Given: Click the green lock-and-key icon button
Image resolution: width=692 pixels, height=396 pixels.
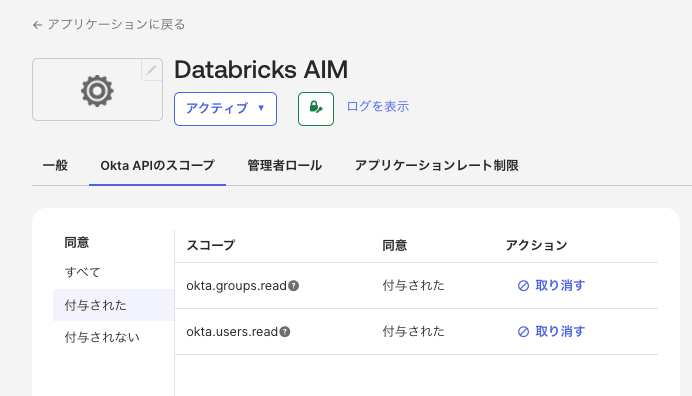Looking at the screenshot, I should (x=316, y=109).
